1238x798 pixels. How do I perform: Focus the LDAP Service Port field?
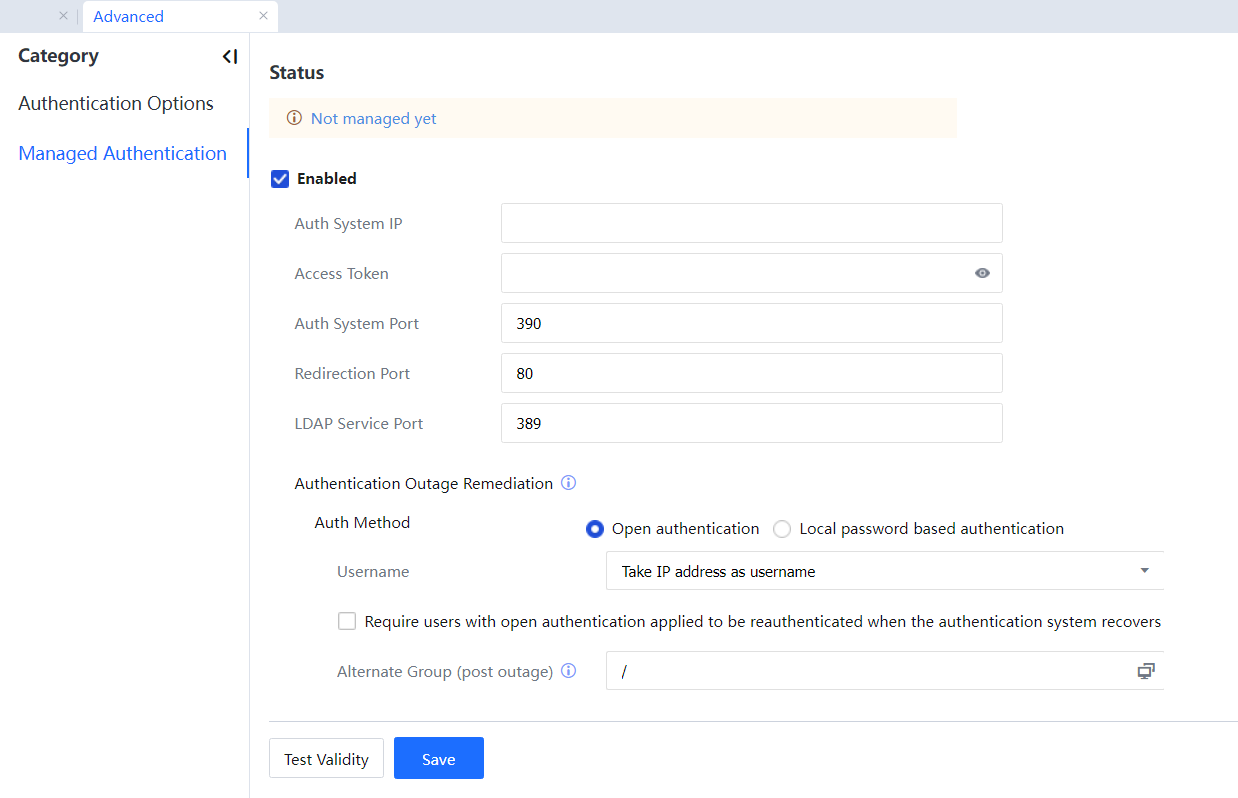point(751,423)
